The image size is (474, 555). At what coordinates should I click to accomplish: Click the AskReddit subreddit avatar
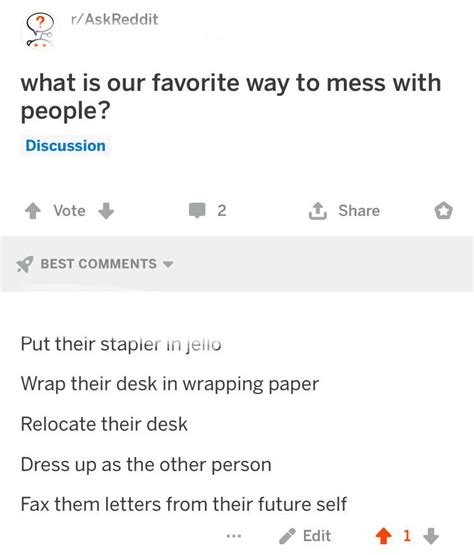pos(39,30)
